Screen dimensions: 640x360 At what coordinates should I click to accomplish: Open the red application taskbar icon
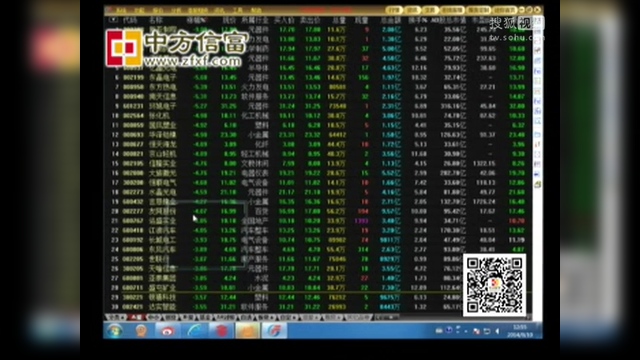[x=221, y=330]
